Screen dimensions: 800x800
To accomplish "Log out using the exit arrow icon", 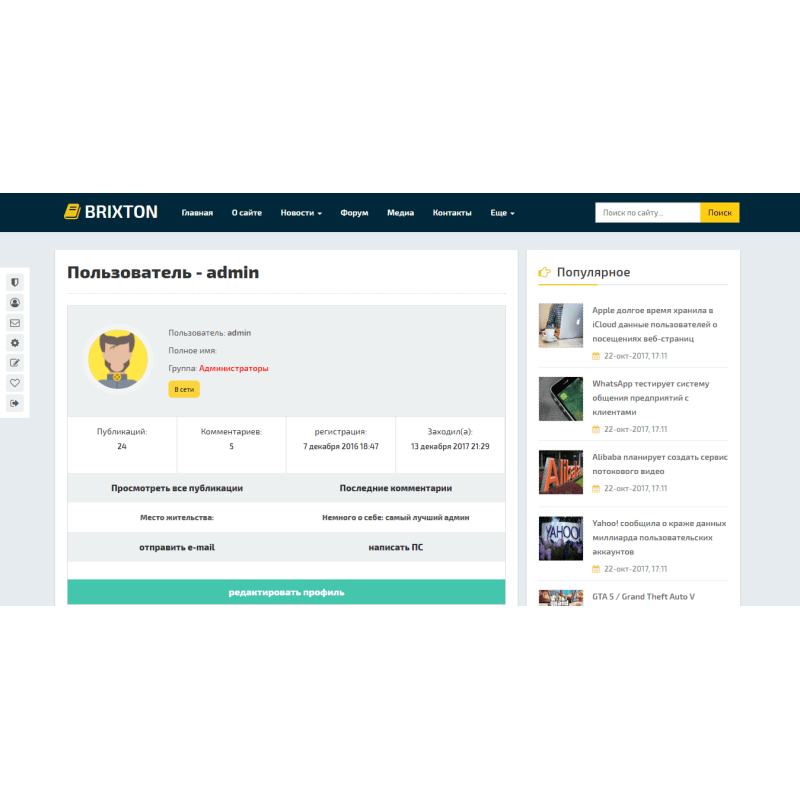I will 14,403.
